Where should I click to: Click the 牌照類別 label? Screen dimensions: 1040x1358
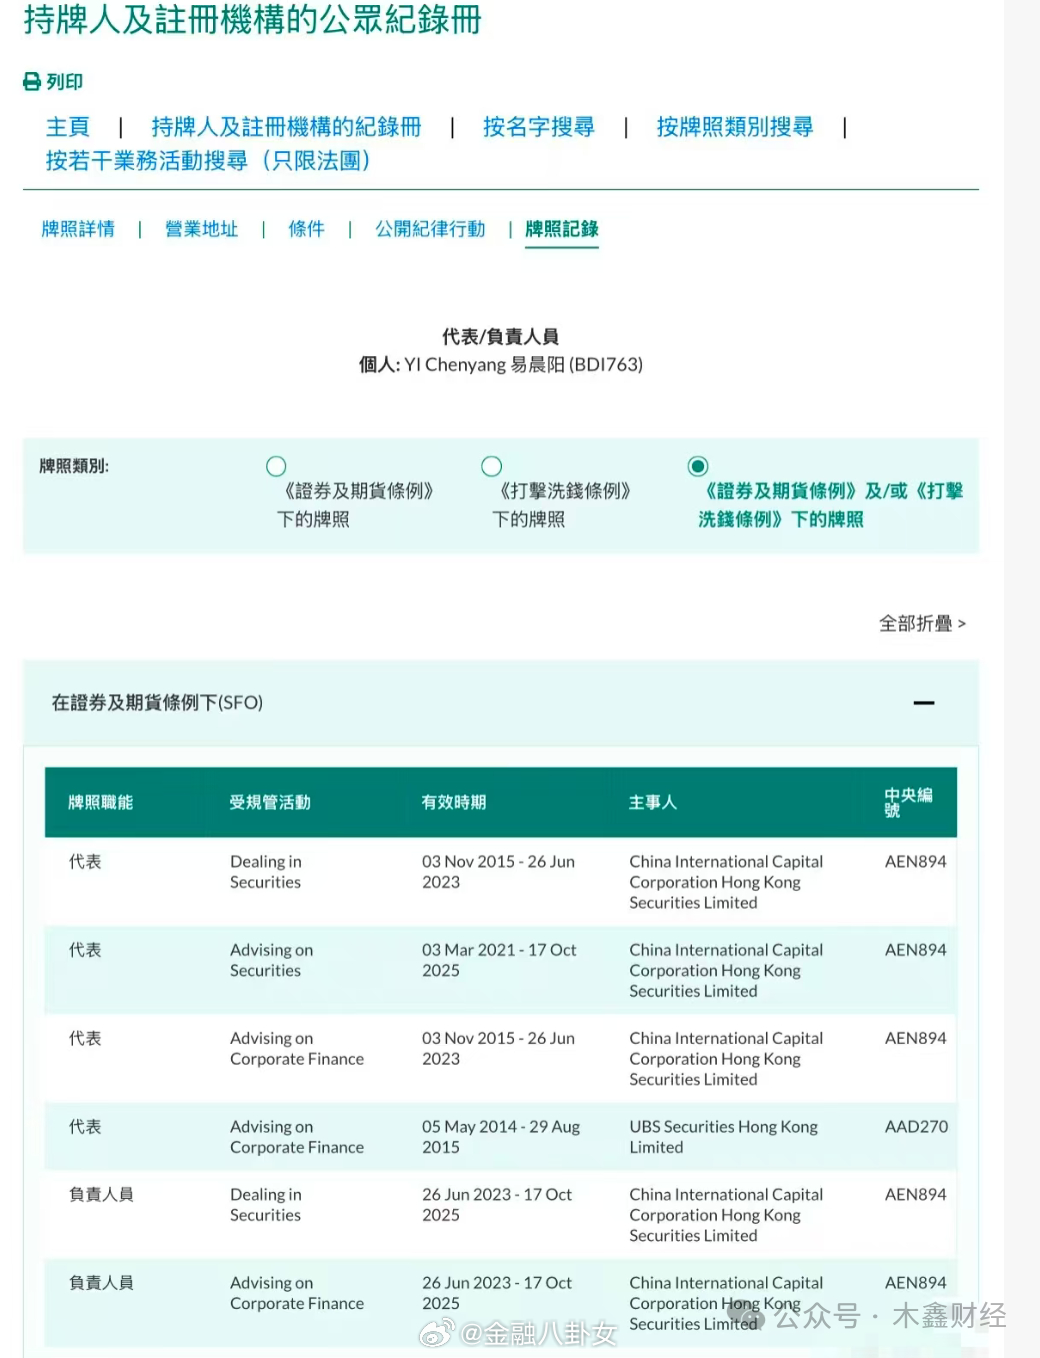pyautogui.click(x=74, y=466)
